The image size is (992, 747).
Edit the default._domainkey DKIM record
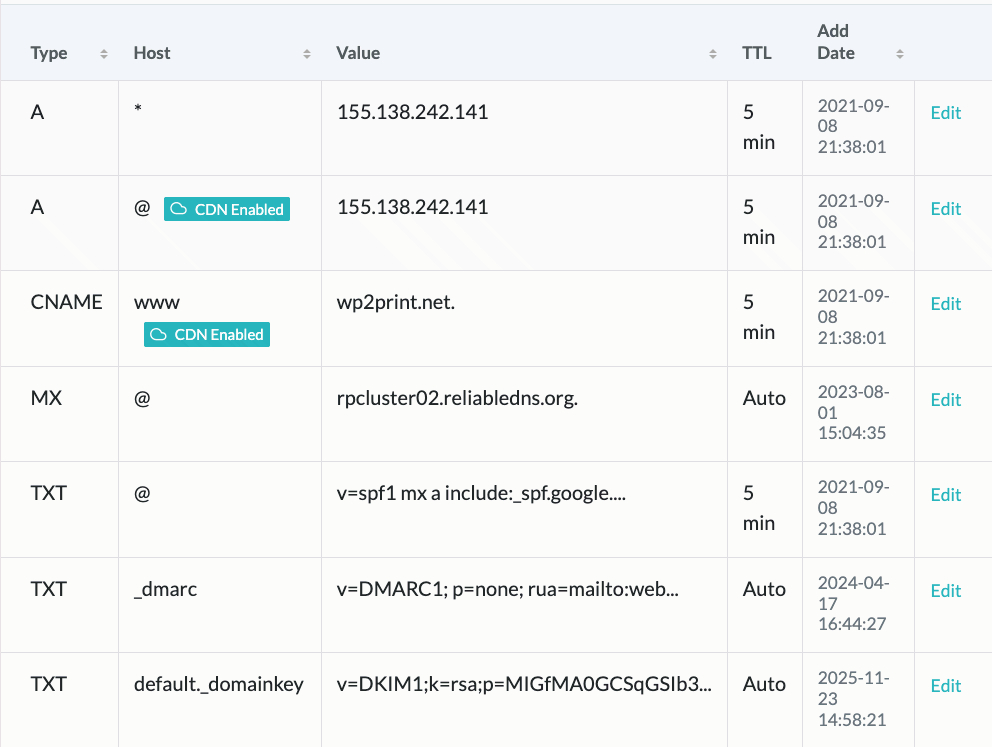pyautogui.click(x=945, y=685)
